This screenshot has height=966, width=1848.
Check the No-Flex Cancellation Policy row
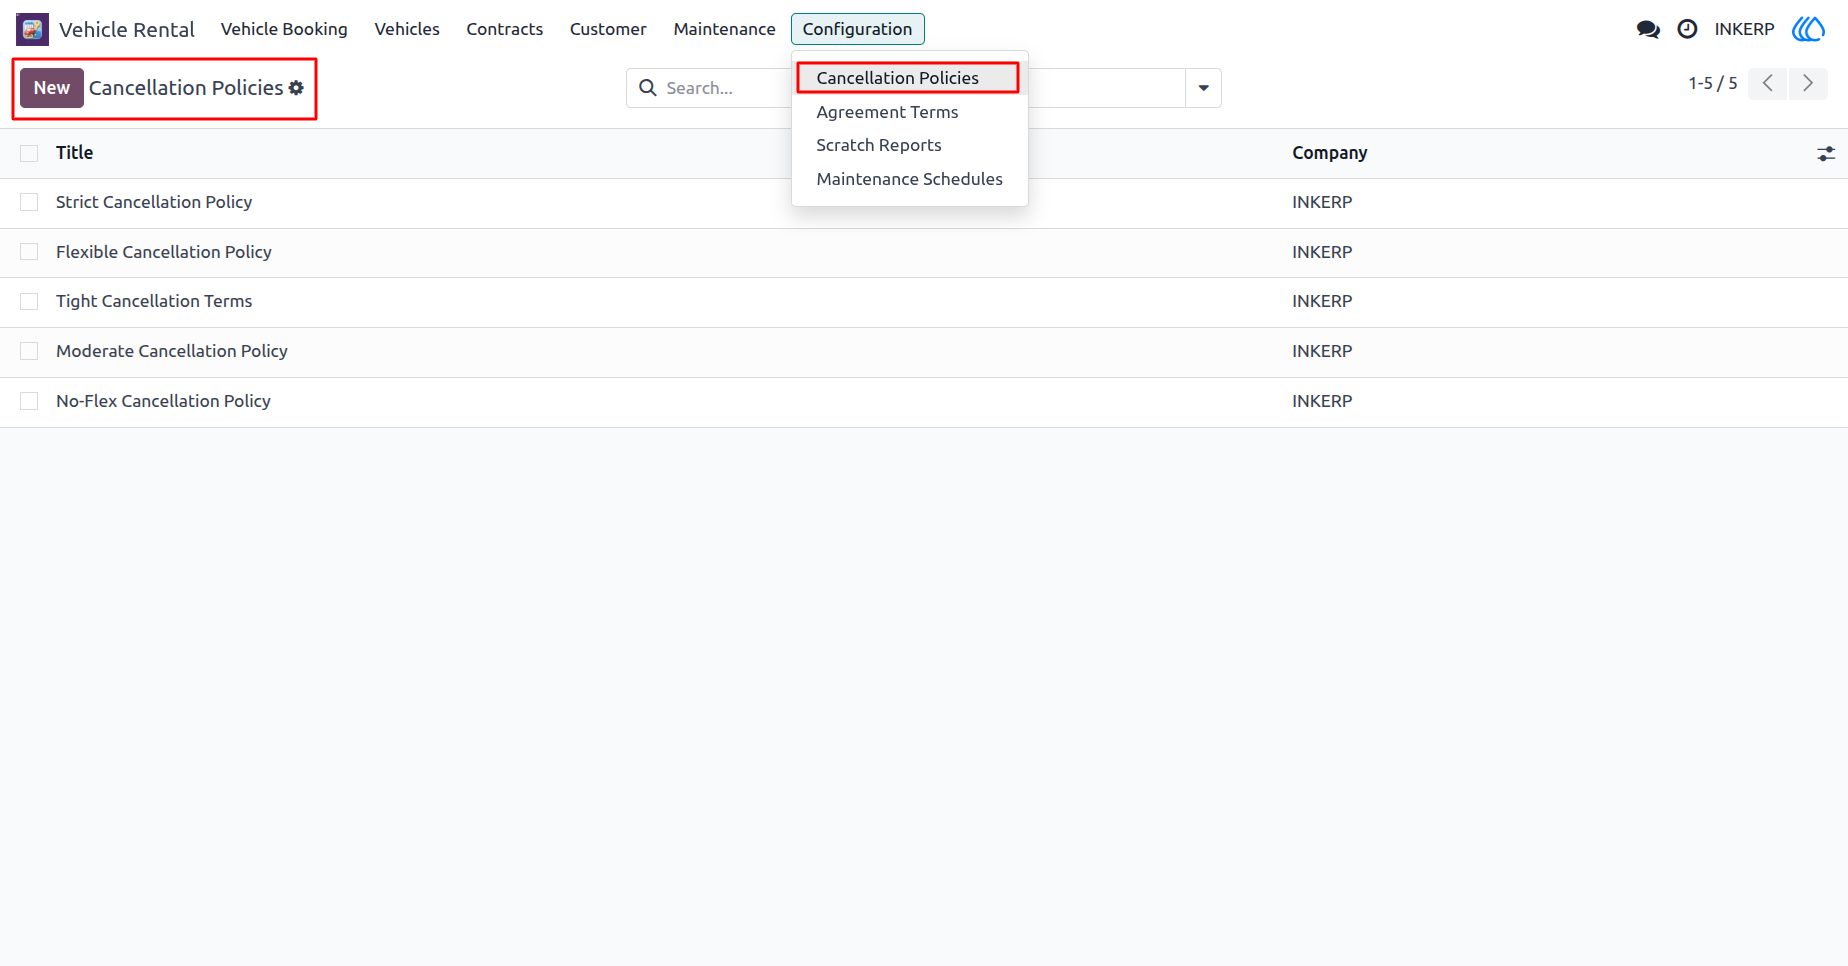click(29, 401)
